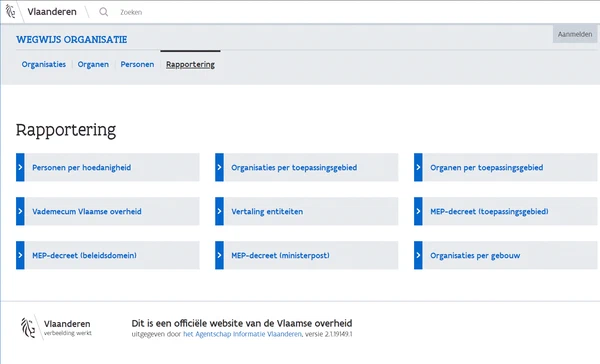The height and width of the screenshot is (364, 600).
Task: Open MEP-decreet (beleidsdomein) report
Action: click(108, 255)
